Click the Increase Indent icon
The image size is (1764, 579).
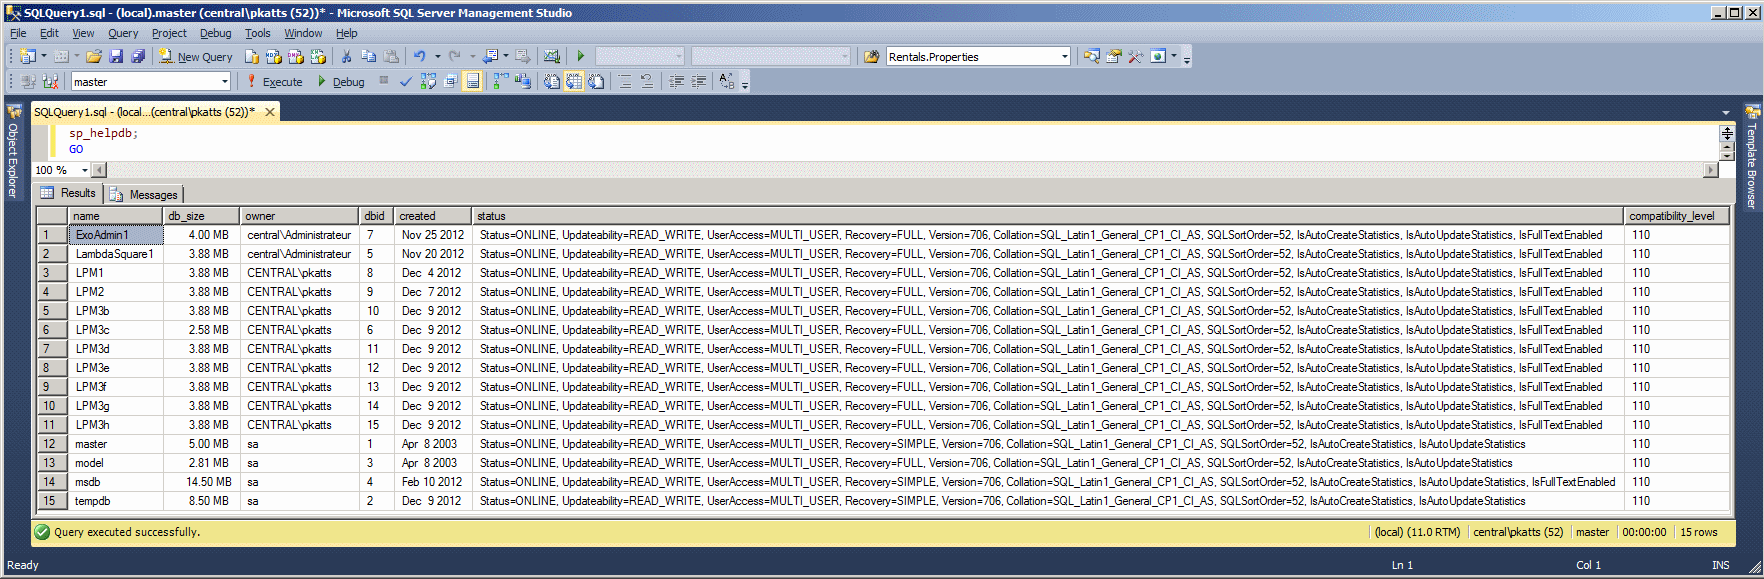[x=699, y=82]
